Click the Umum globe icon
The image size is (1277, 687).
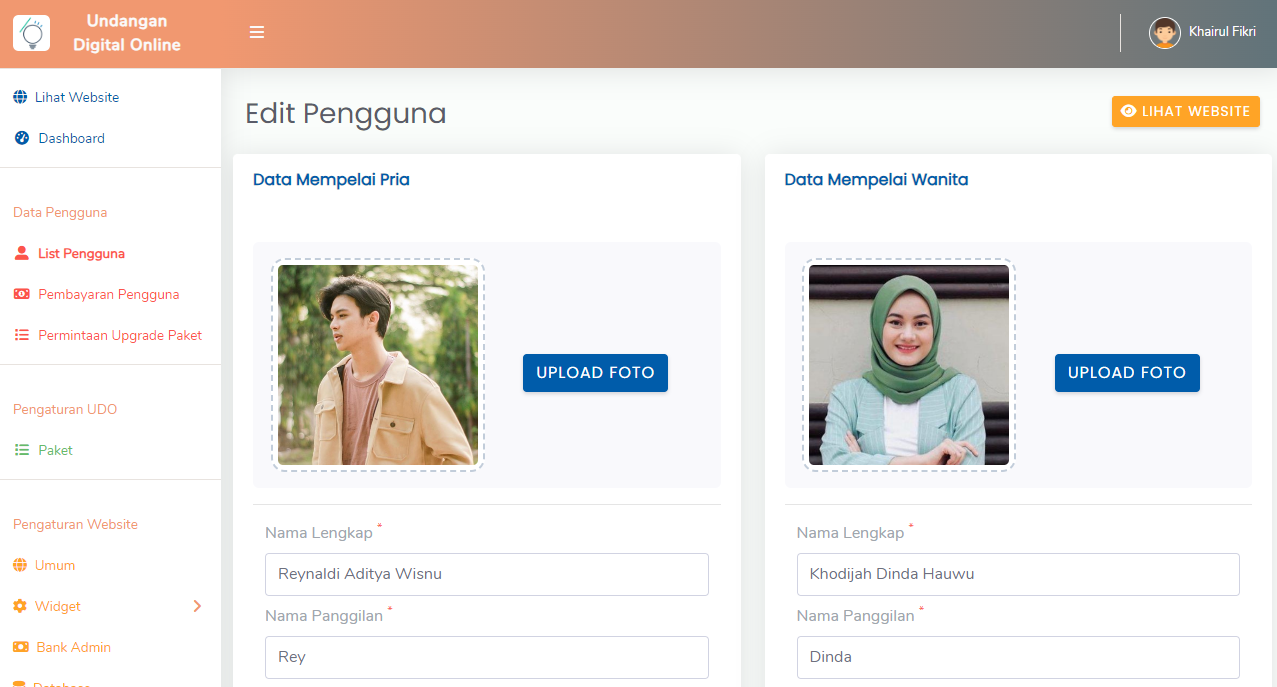click(x=20, y=565)
